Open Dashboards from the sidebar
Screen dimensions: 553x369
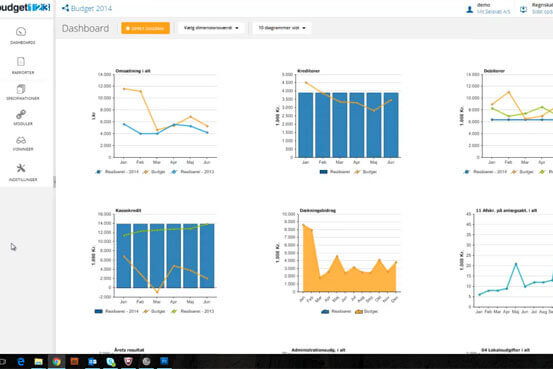[x=22, y=36]
